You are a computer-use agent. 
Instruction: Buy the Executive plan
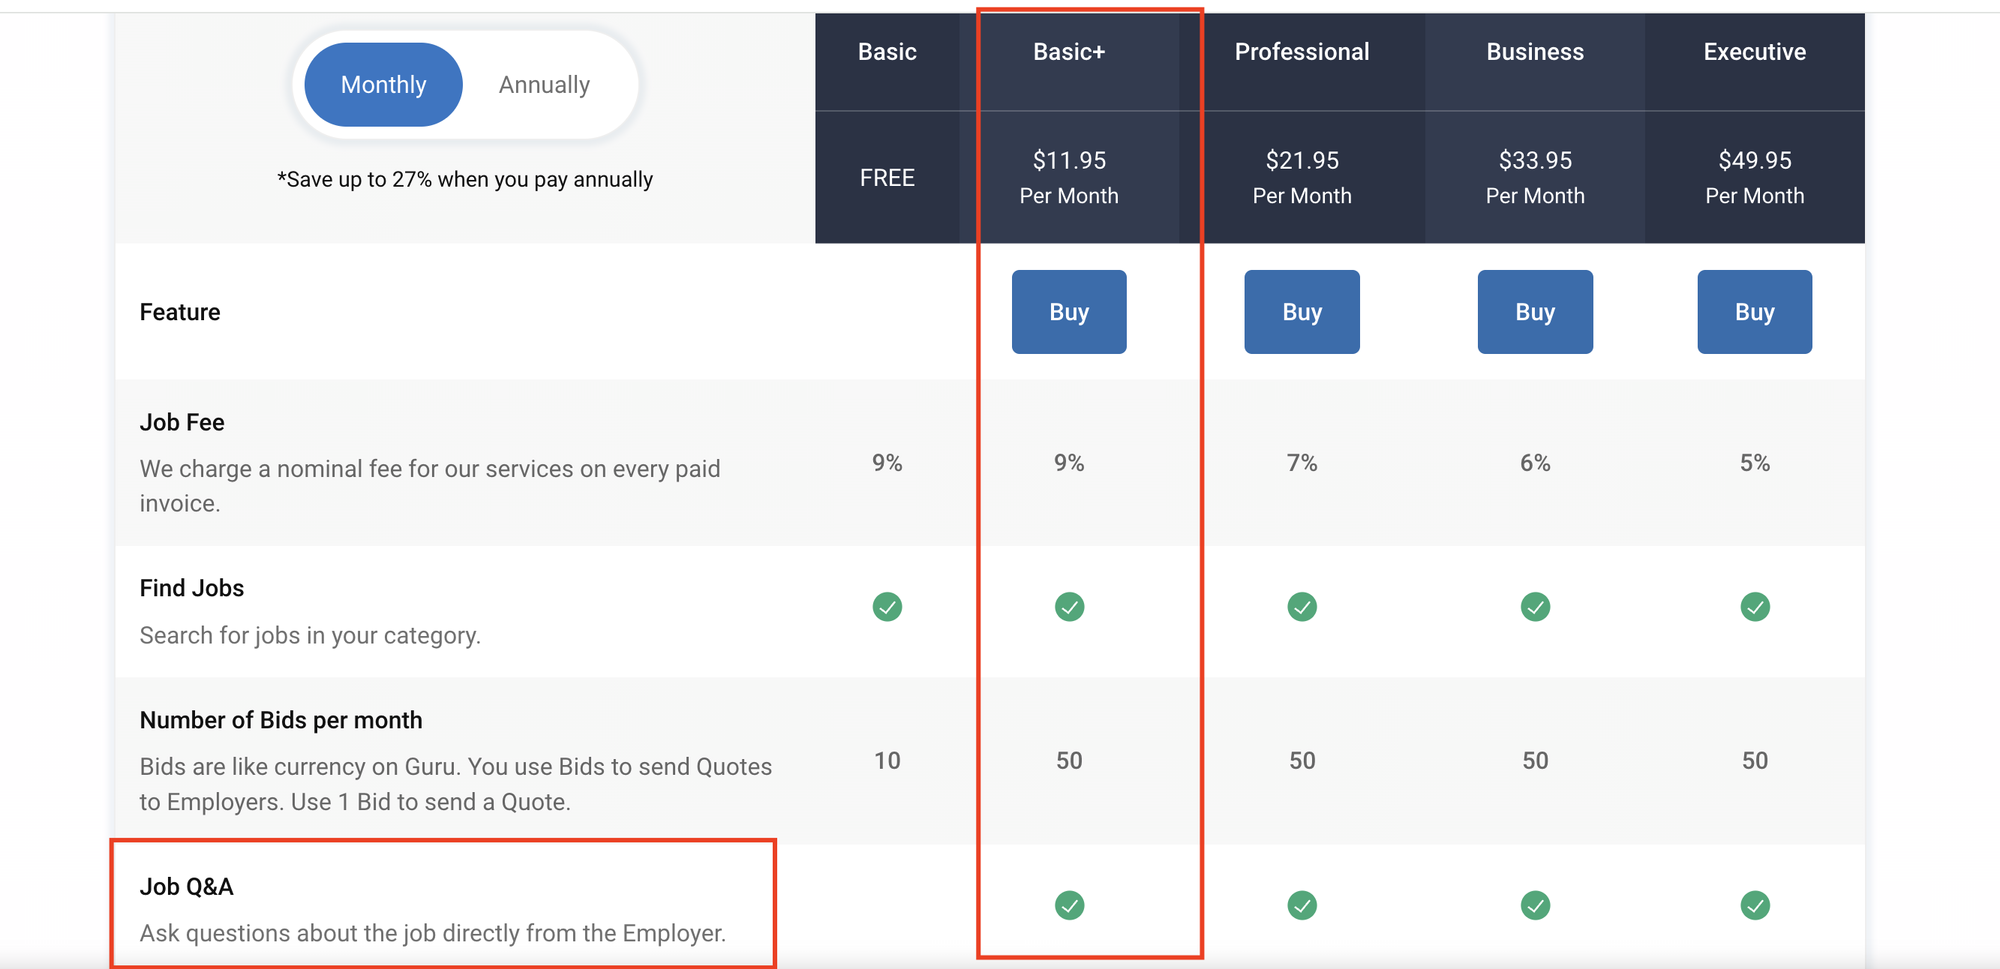1755,312
